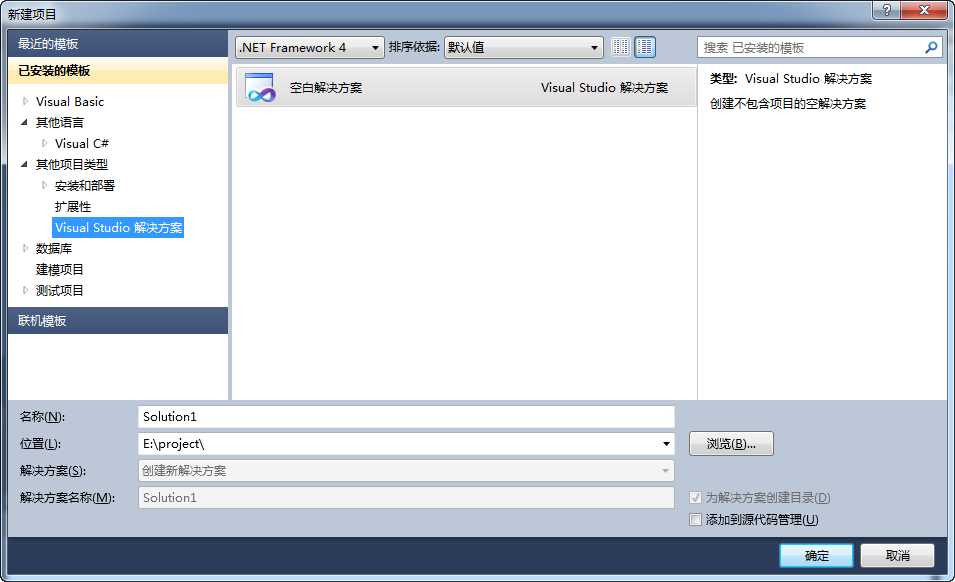The height and width of the screenshot is (582, 955).
Task: Click the blank solution template icon
Action: tap(261, 87)
